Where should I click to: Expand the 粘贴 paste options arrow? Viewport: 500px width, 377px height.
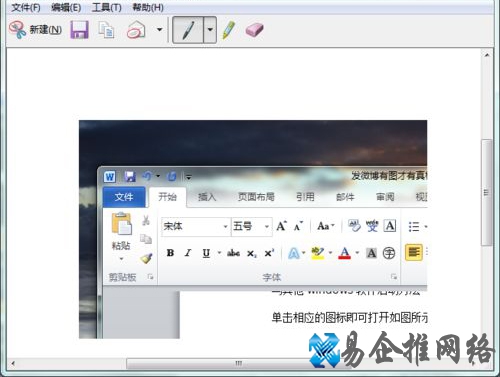(x=121, y=259)
